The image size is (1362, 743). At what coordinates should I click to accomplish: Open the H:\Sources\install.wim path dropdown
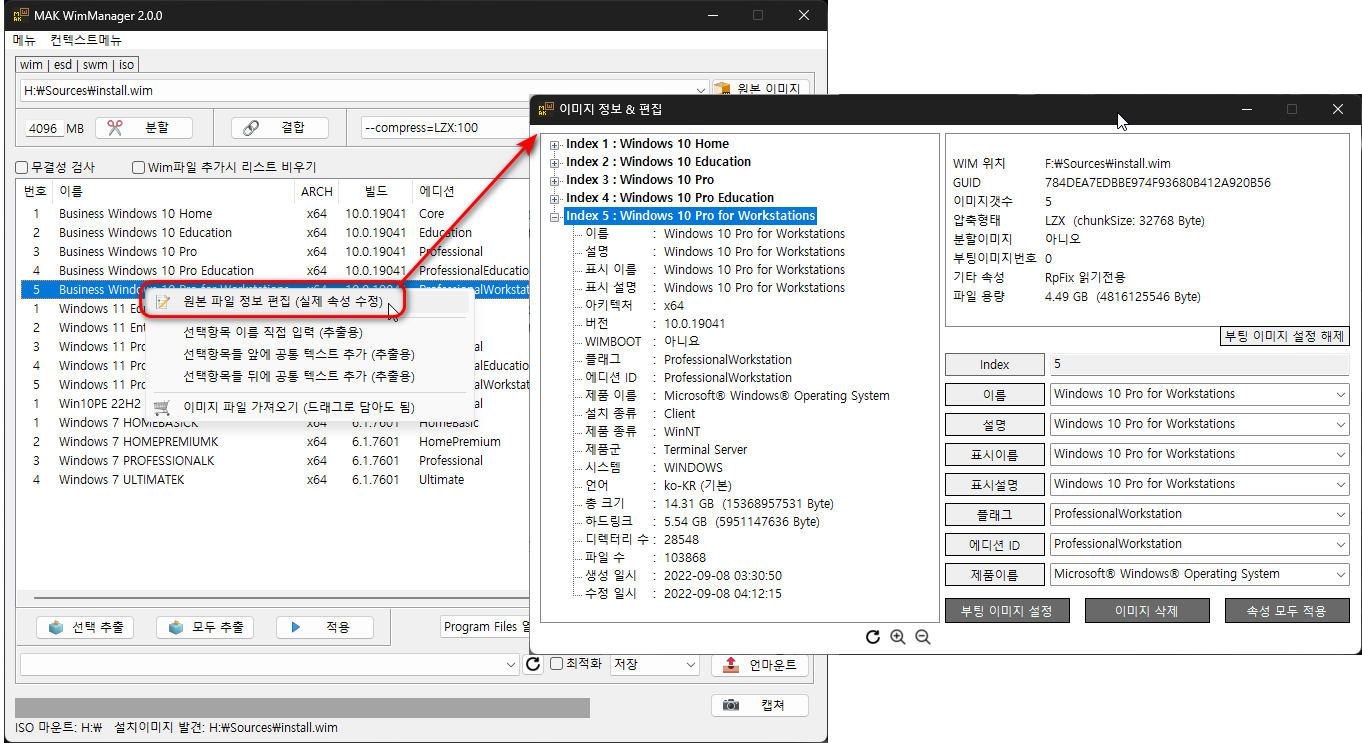tap(700, 90)
